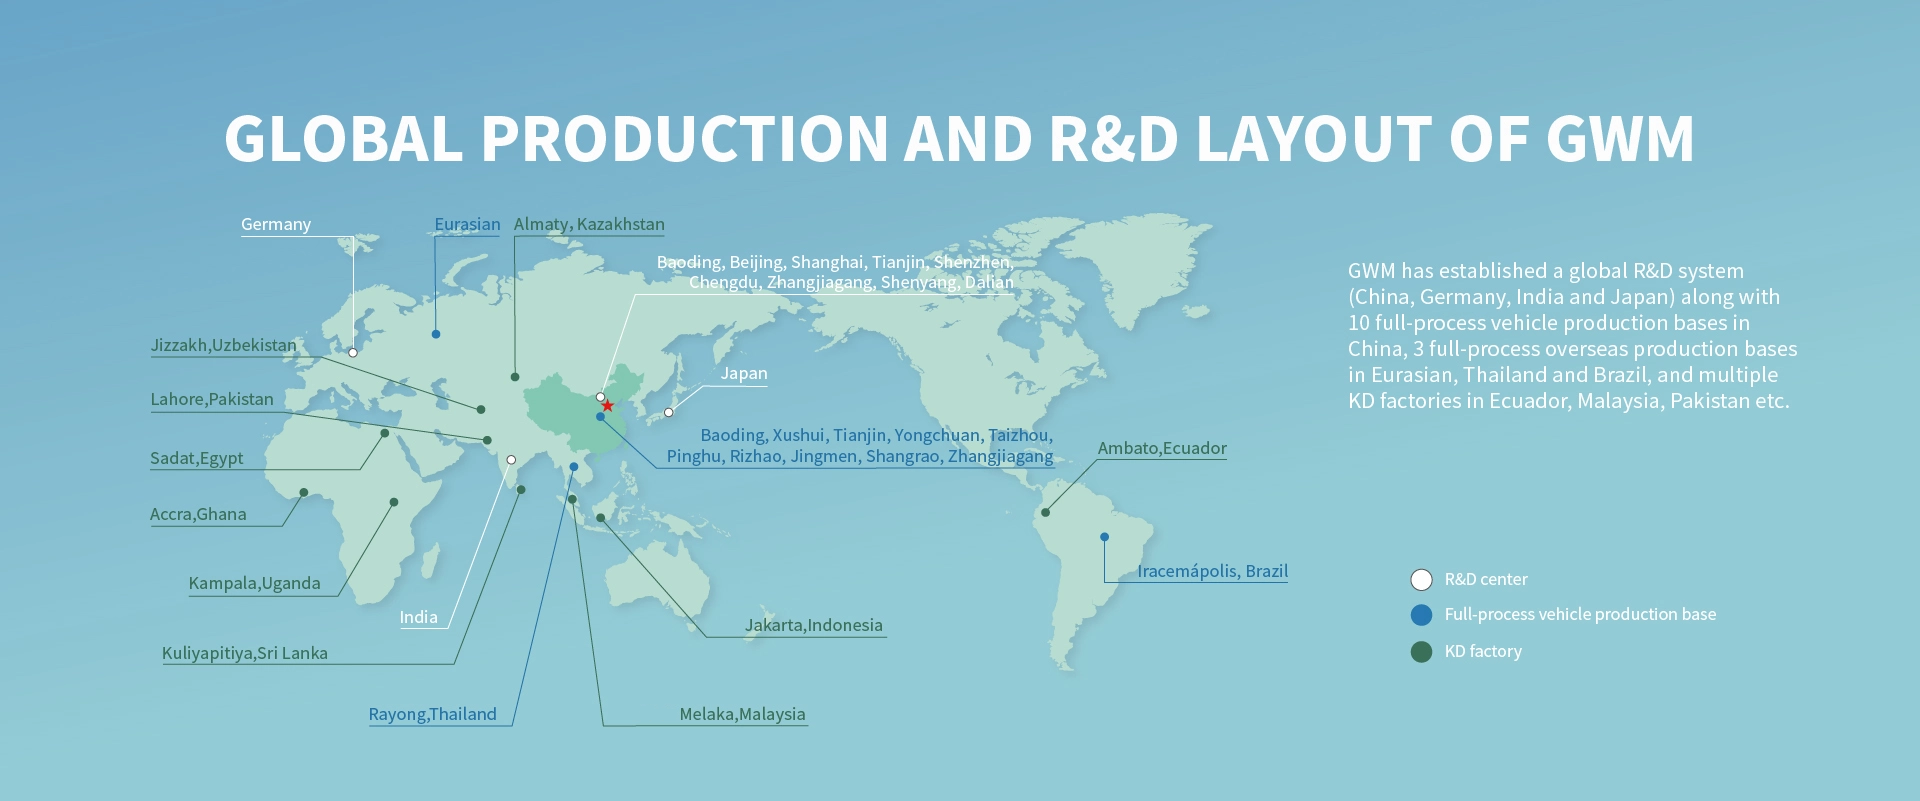This screenshot has height=801, width=1920.
Task: Click the Jizzakh, Uzbekistan label
Action: [x=223, y=345]
